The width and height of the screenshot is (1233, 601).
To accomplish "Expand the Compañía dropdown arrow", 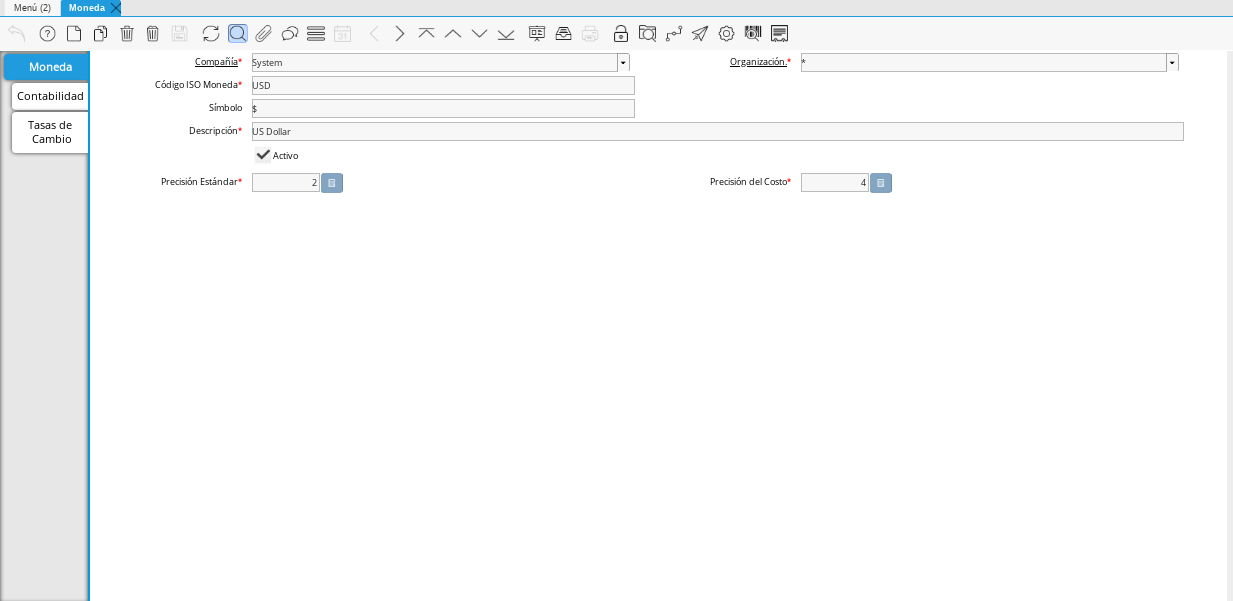I will point(623,62).
